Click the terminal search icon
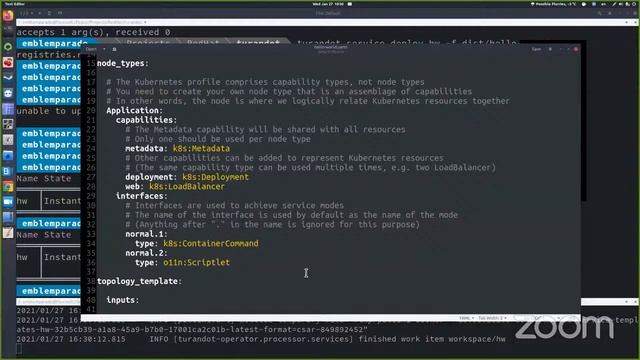The height and width of the screenshot is (360, 640). click(x=599, y=13)
